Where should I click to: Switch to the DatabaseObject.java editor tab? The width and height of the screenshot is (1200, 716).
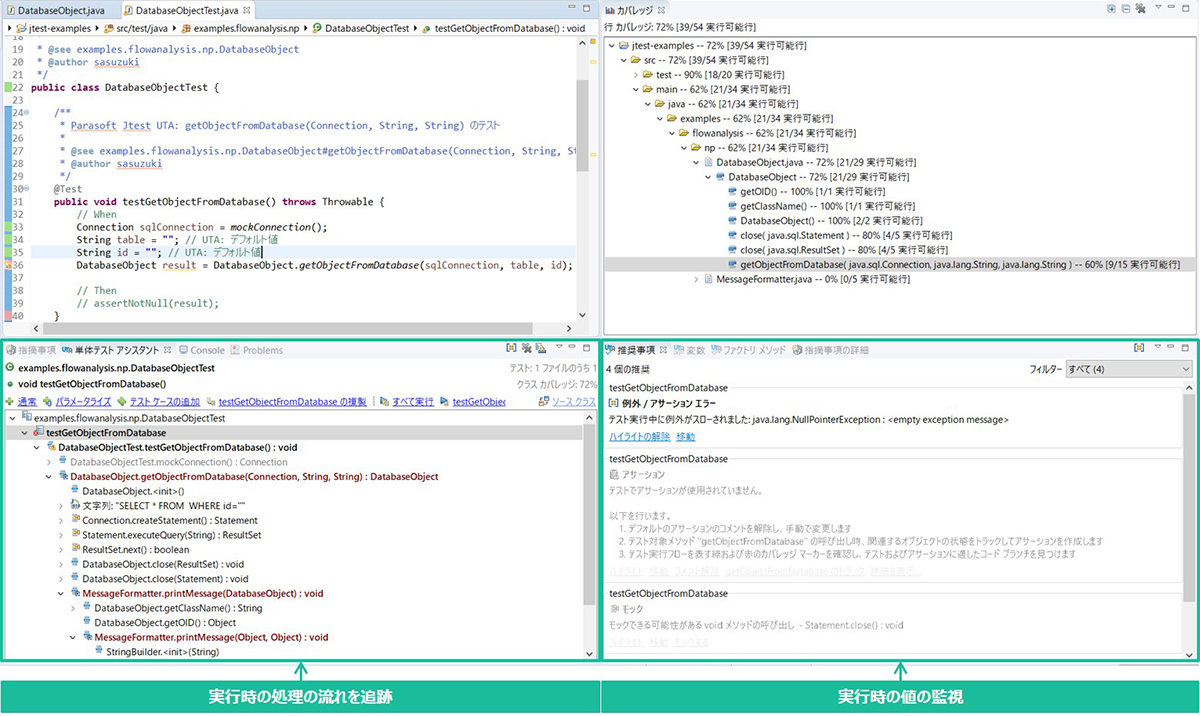click(55, 9)
